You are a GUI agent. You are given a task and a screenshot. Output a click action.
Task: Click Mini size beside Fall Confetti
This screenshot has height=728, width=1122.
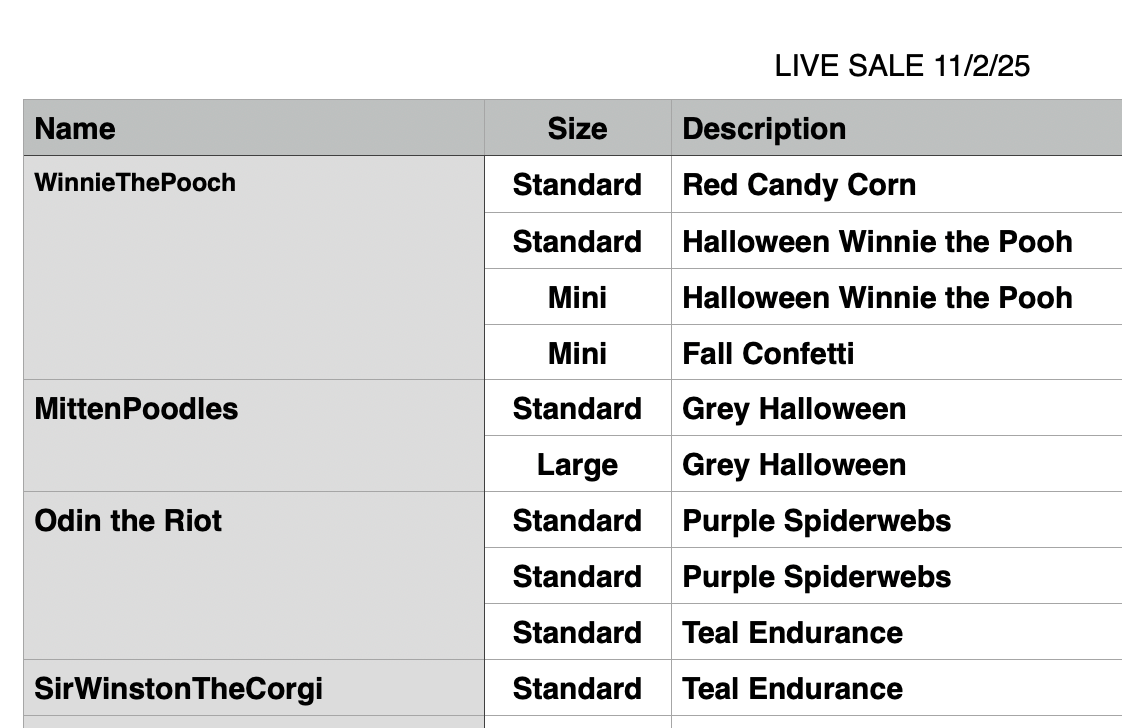(577, 354)
